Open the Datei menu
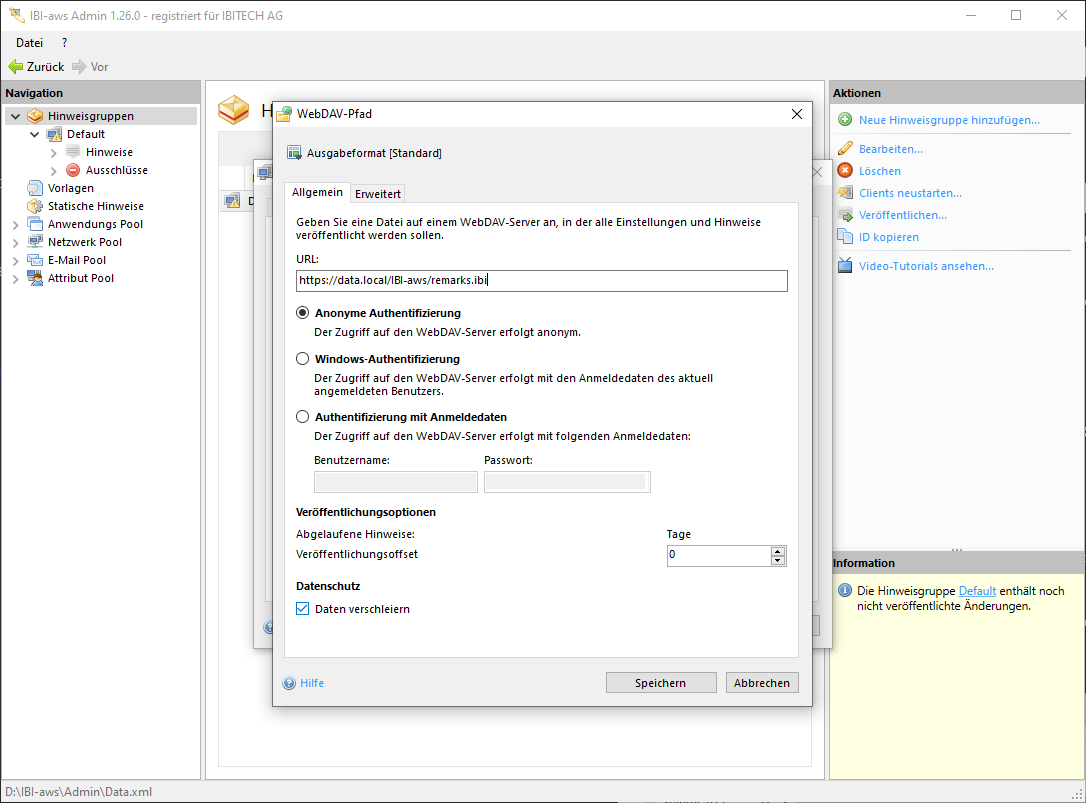The width and height of the screenshot is (1086, 803). 29,43
